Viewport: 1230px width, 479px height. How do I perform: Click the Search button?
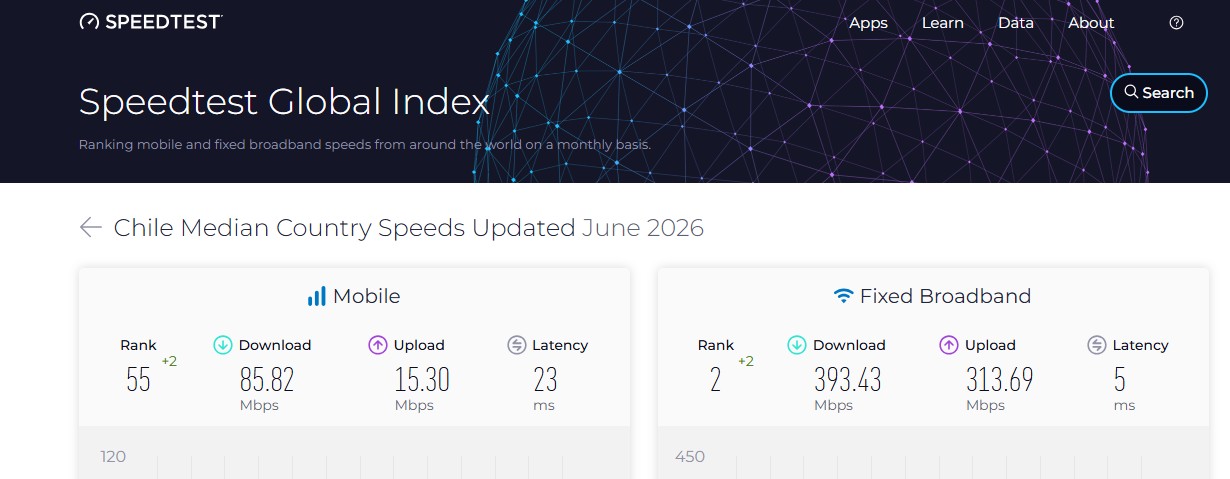(1159, 93)
